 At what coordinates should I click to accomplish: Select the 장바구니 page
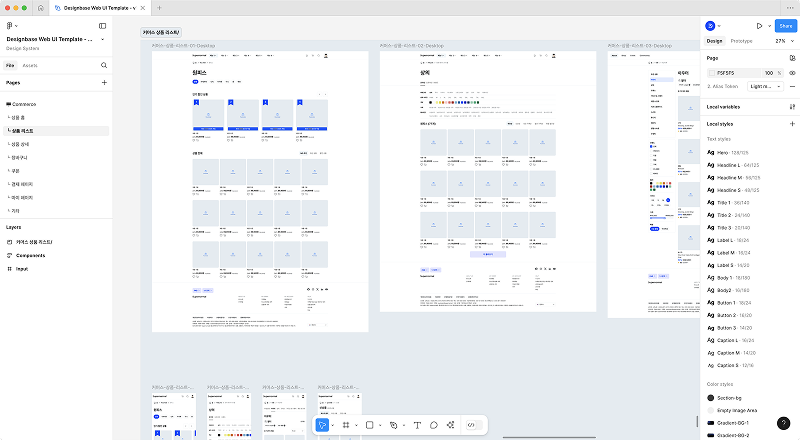pos(56,157)
